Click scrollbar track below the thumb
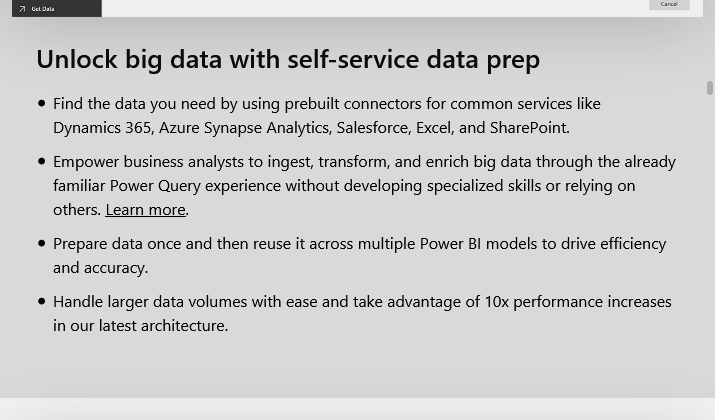 pyautogui.click(x=710, y=246)
